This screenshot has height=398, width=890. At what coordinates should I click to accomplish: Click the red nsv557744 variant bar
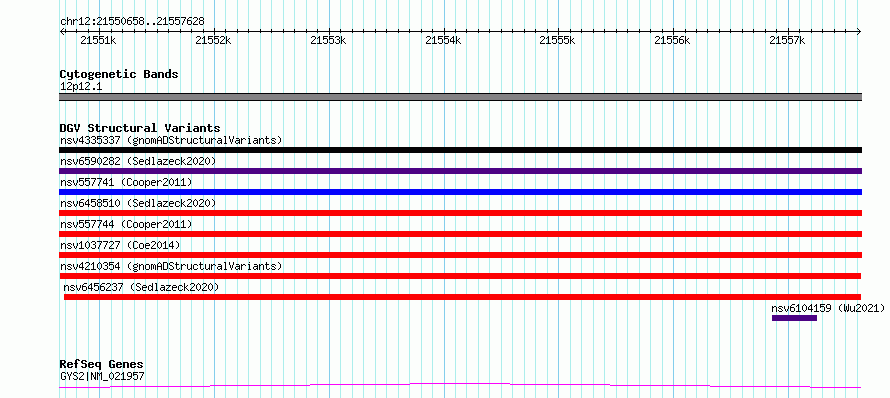460,234
